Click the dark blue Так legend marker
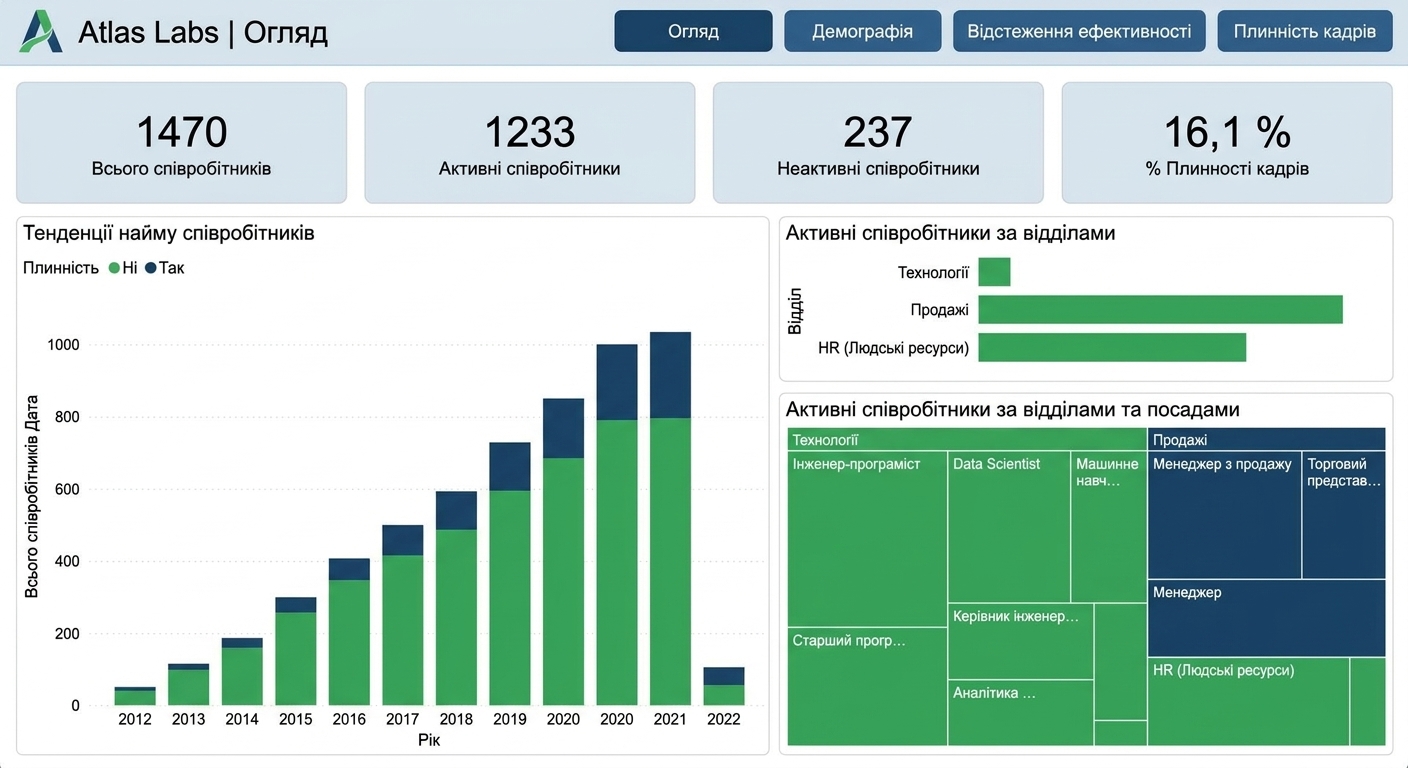 pos(151,268)
